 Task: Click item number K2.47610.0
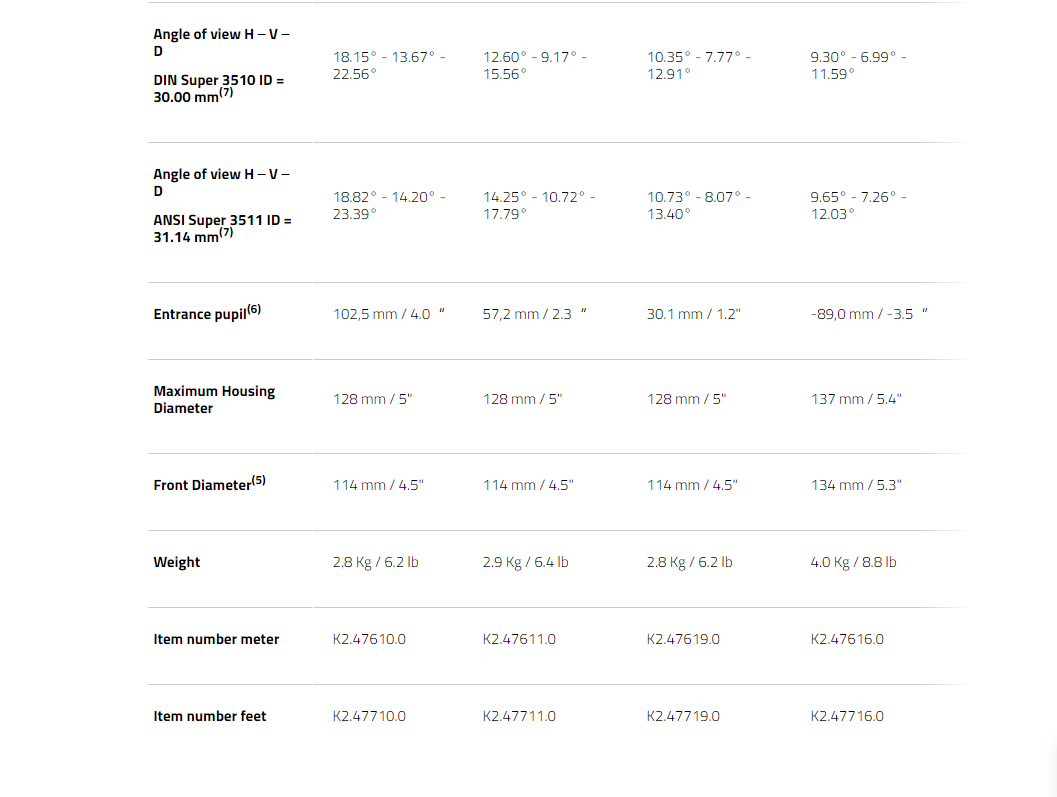[369, 639]
